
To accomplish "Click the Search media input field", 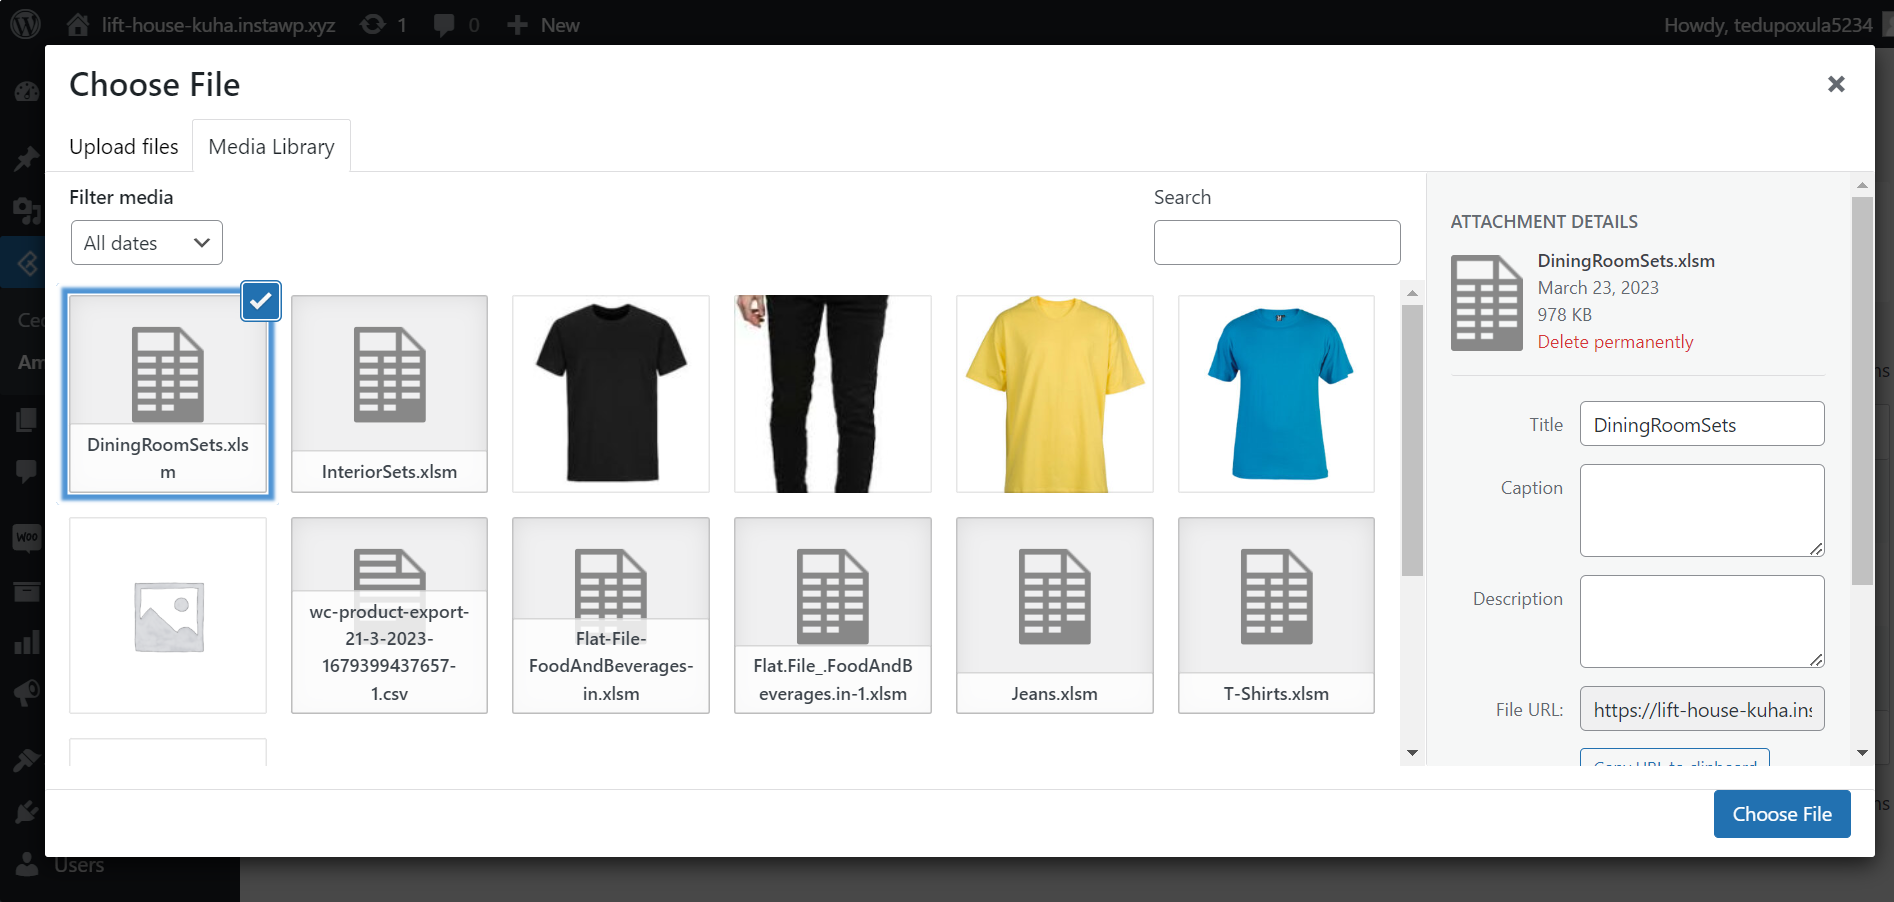I will point(1277,242).
